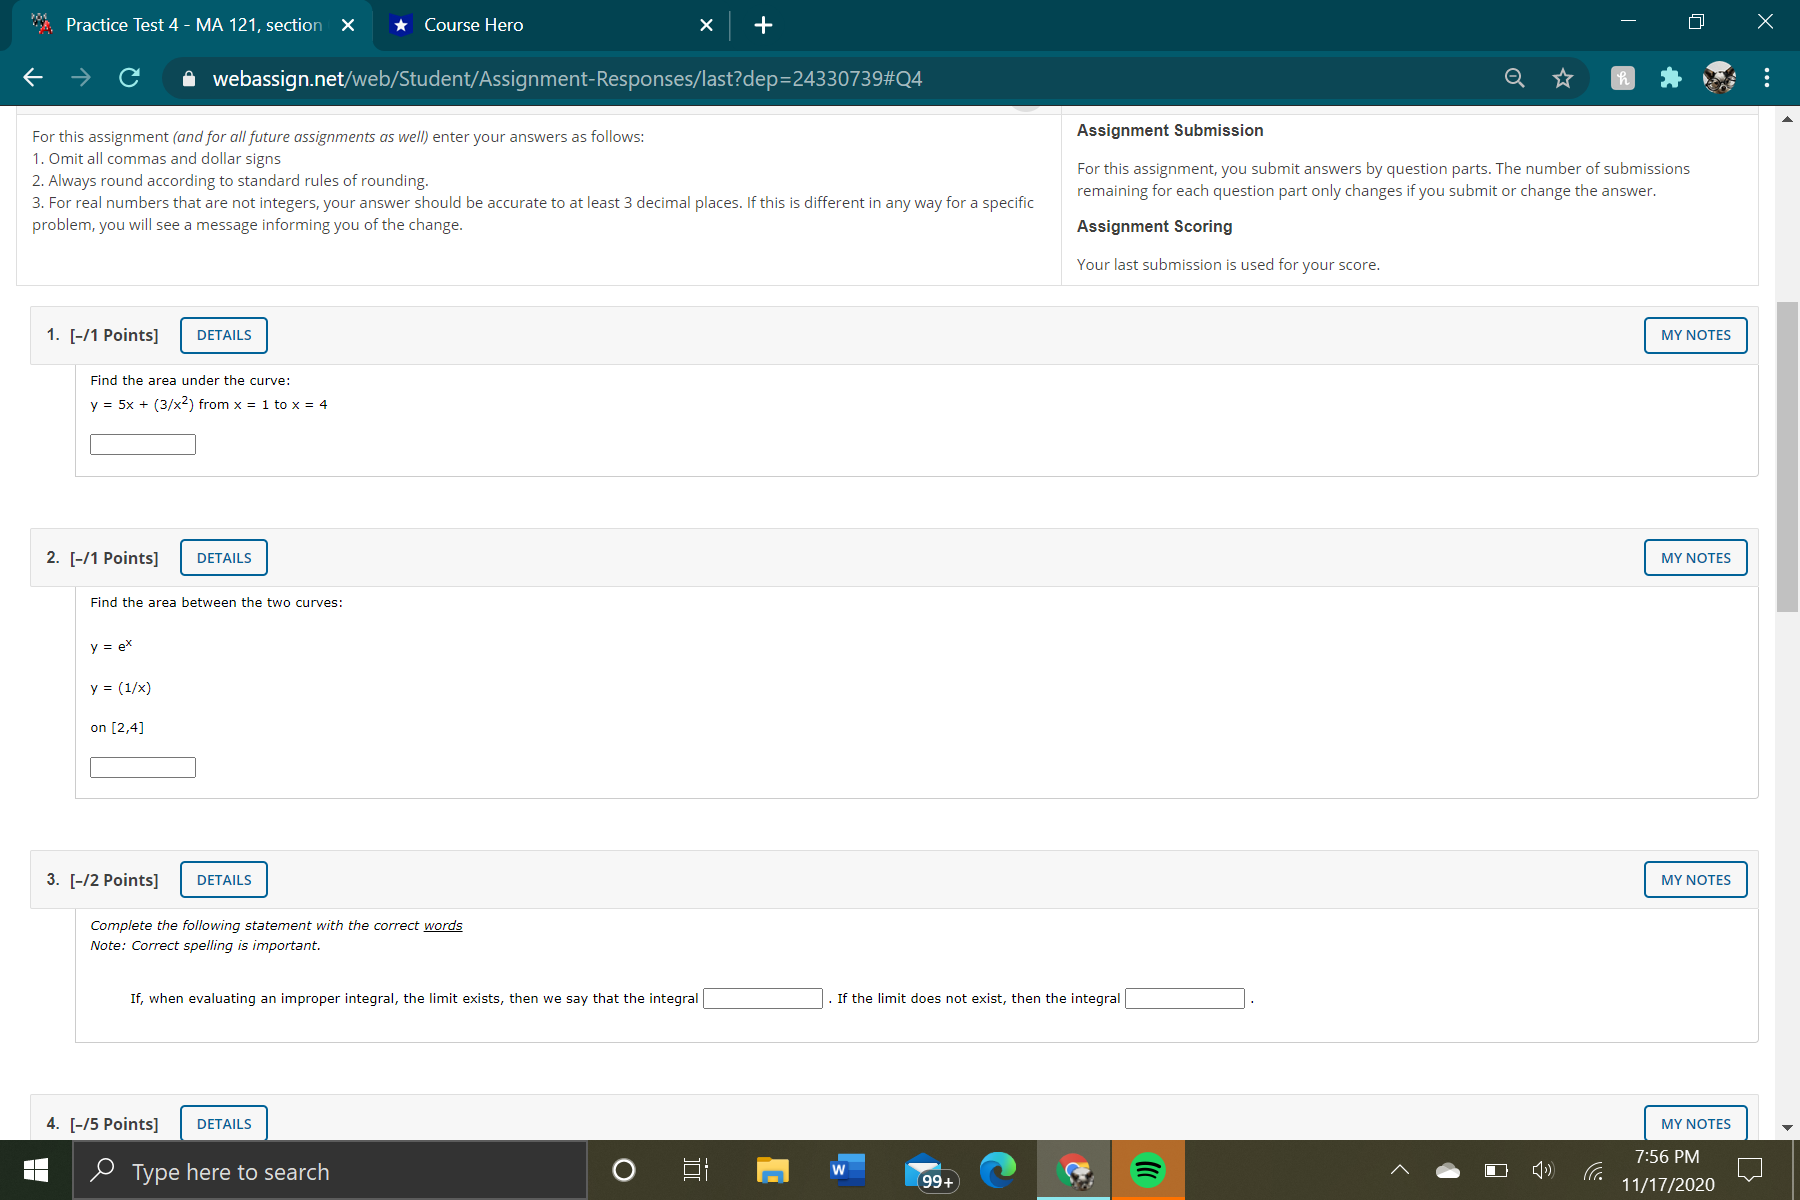Open Microsoft Word from the taskbar
This screenshot has width=1800, height=1200.
coord(847,1170)
